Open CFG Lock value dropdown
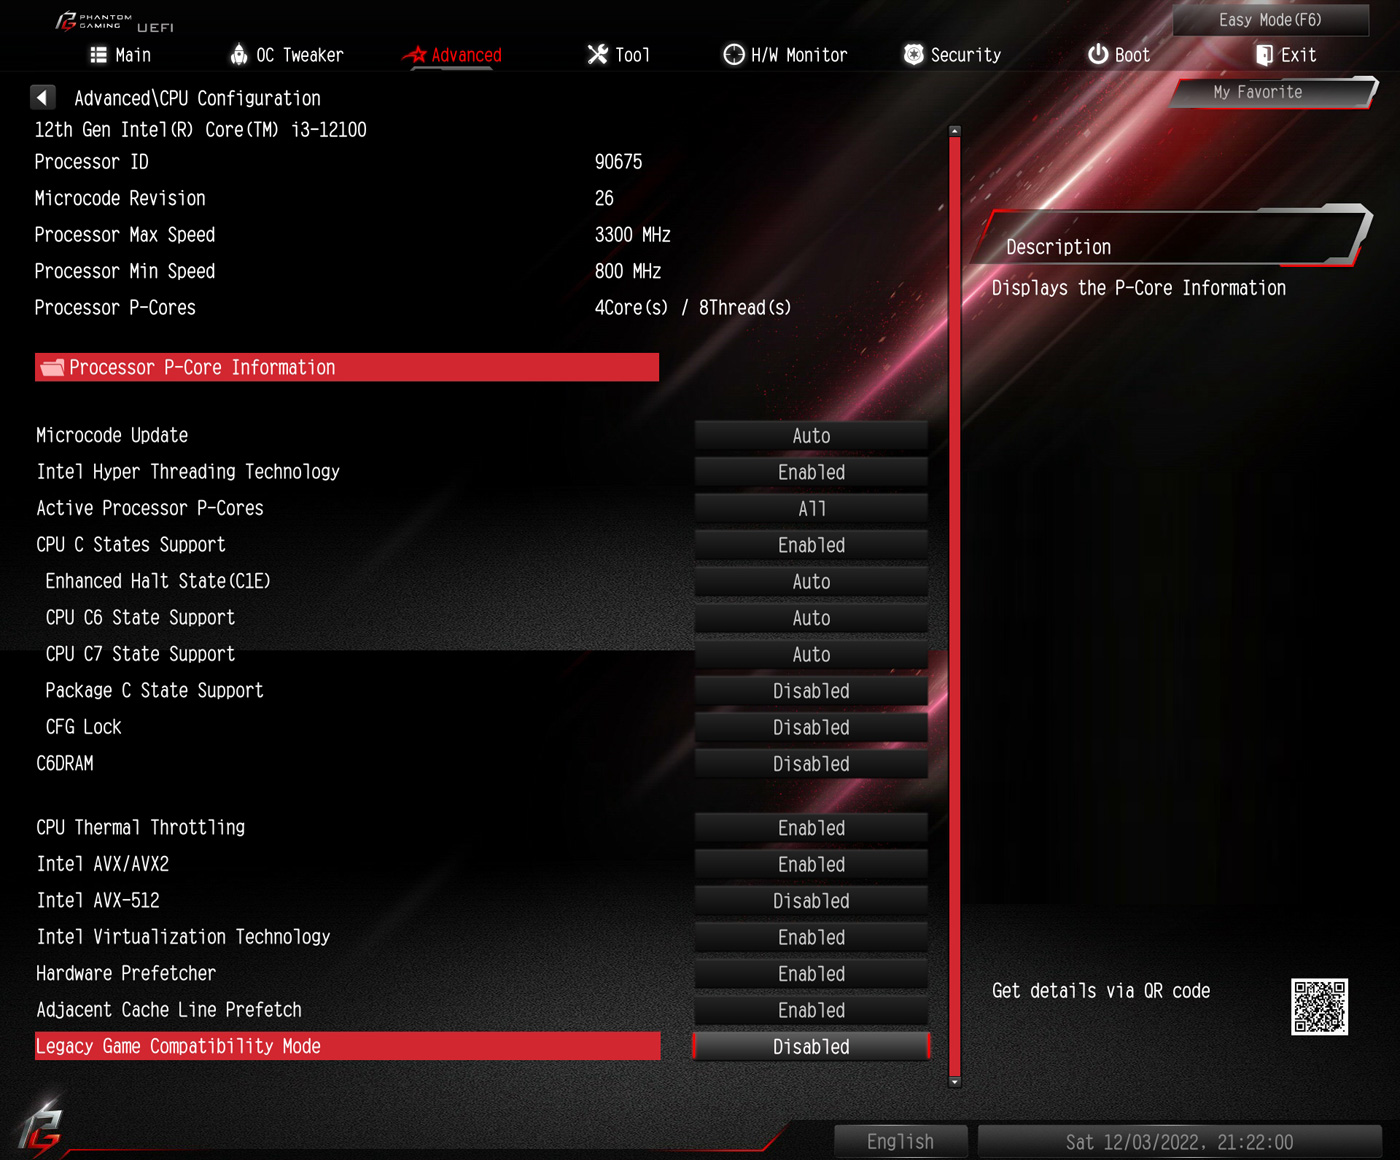 coord(811,728)
